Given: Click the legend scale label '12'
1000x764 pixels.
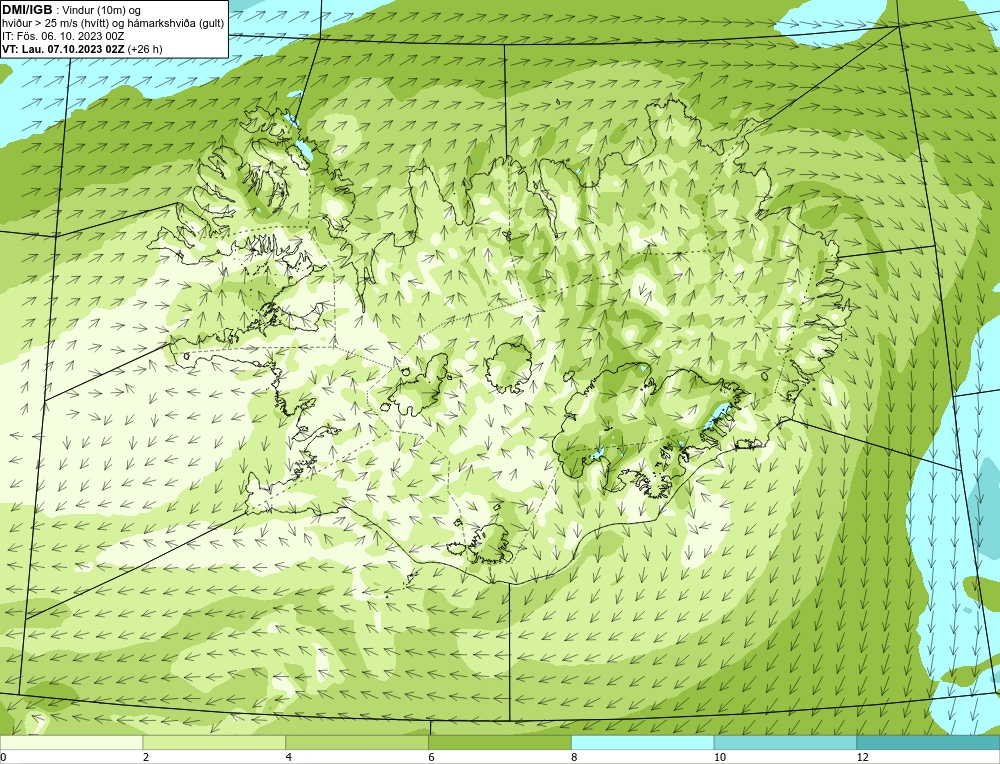Looking at the screenshot, I should click(863, 758).
